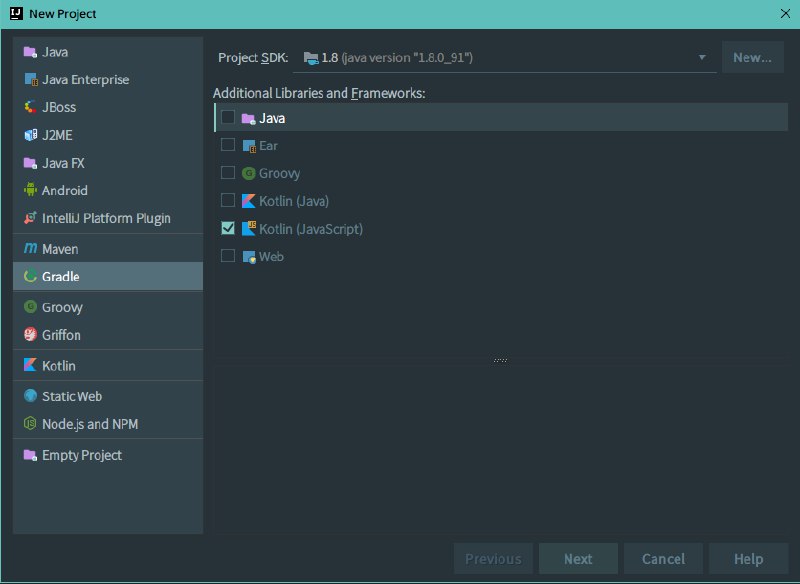800x584 pixels.
Task: Select the Maven label in the list
Action: (60, 249)
